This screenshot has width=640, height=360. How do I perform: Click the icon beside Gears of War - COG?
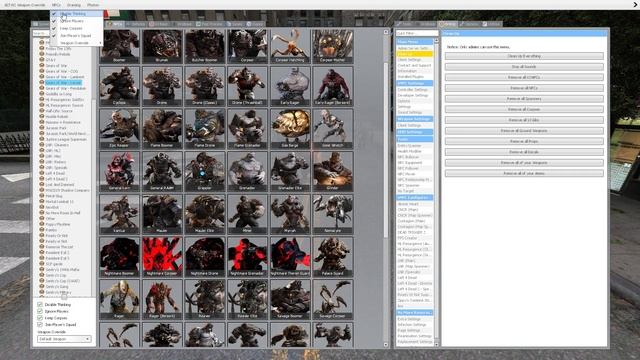click(x=42, y=71)
